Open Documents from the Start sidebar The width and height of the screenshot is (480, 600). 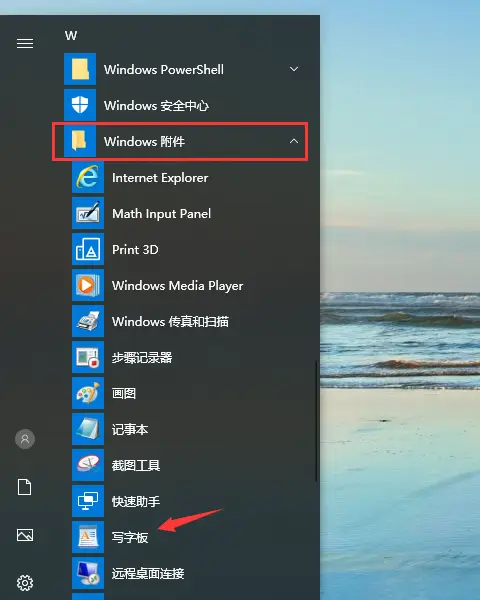pos(25,487)
